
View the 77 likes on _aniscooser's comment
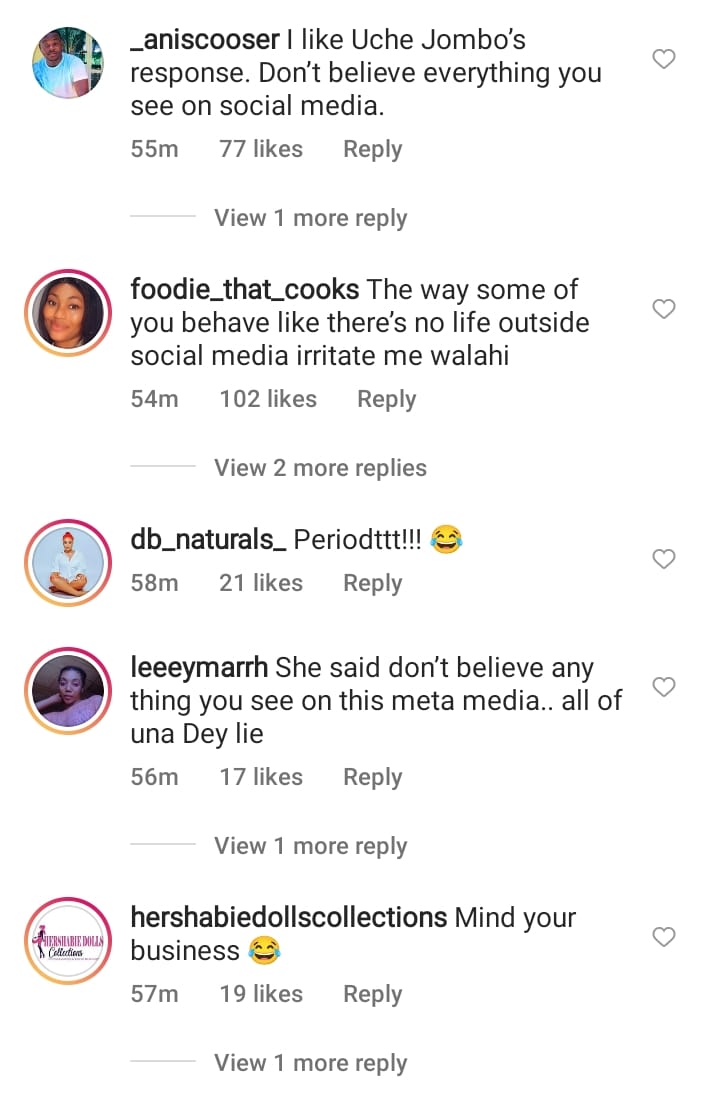point(261,150)
